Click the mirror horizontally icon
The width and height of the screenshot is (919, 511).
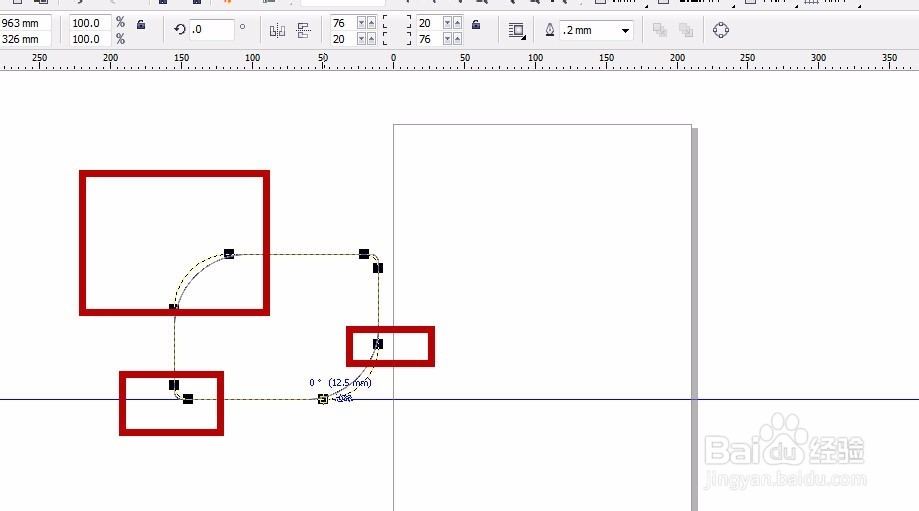click(277, 30)
